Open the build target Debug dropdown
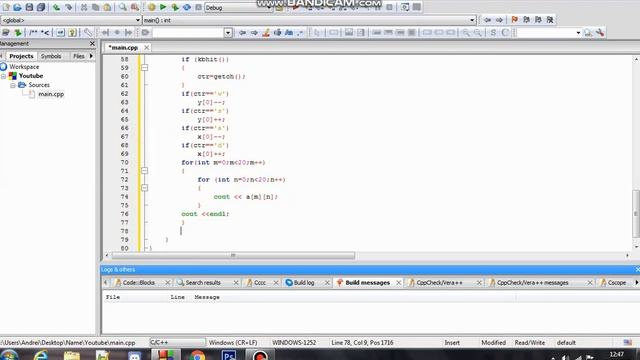Image resolution: width=640 pixels, height=360 pixels. (x=238, y=7)
